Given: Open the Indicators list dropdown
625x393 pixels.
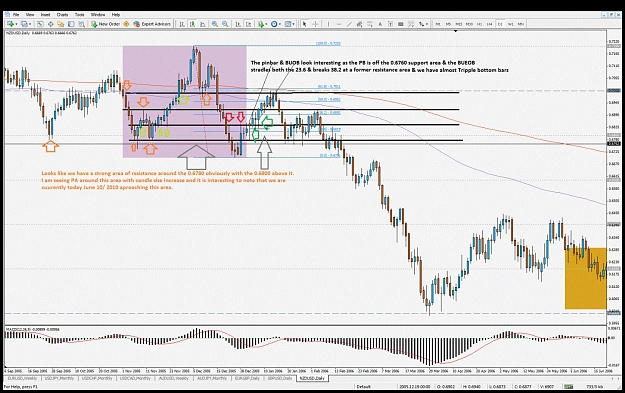Looking at the screenshot, I should tap(262, 24).
